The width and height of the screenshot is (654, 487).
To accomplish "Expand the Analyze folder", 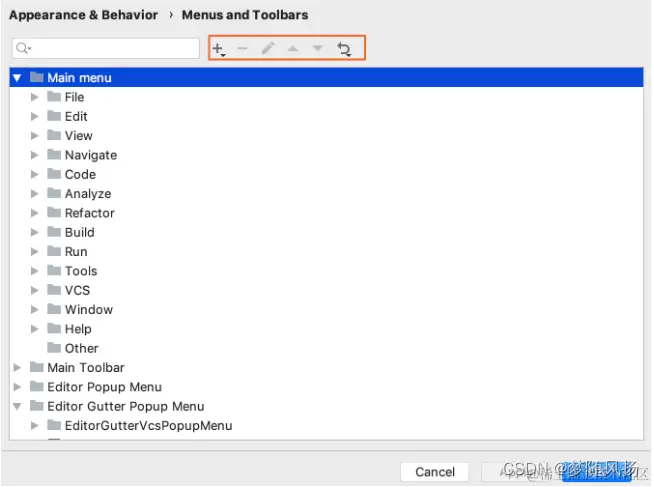I will pyautogui.click(x=34, y=193).
